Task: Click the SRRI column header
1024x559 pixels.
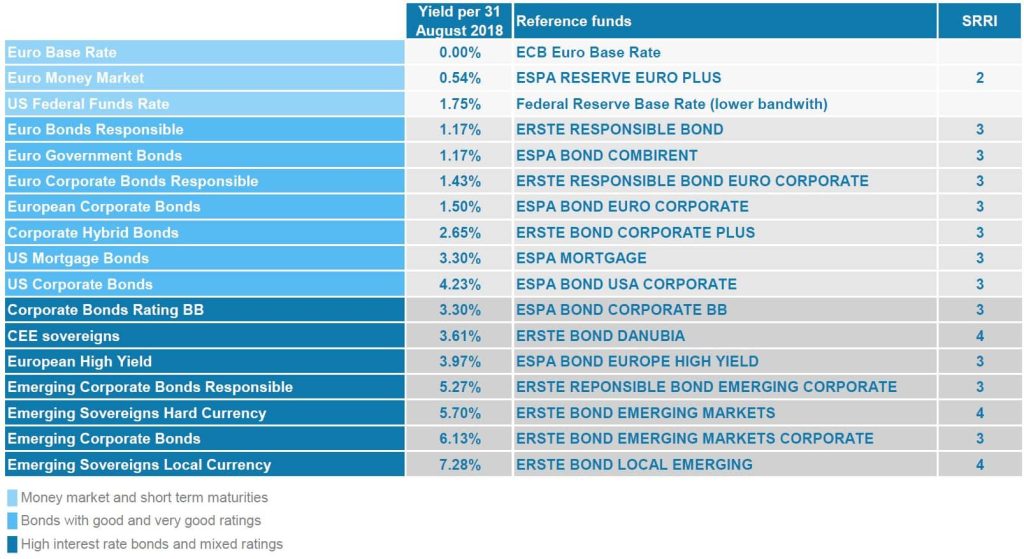Action: (979, 21)
